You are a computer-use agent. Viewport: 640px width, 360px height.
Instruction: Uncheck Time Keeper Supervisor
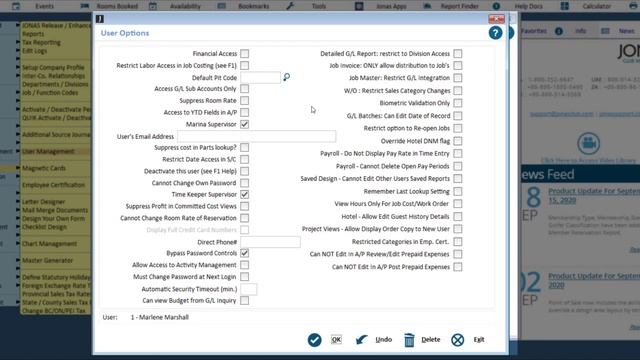tap(244, 194)
